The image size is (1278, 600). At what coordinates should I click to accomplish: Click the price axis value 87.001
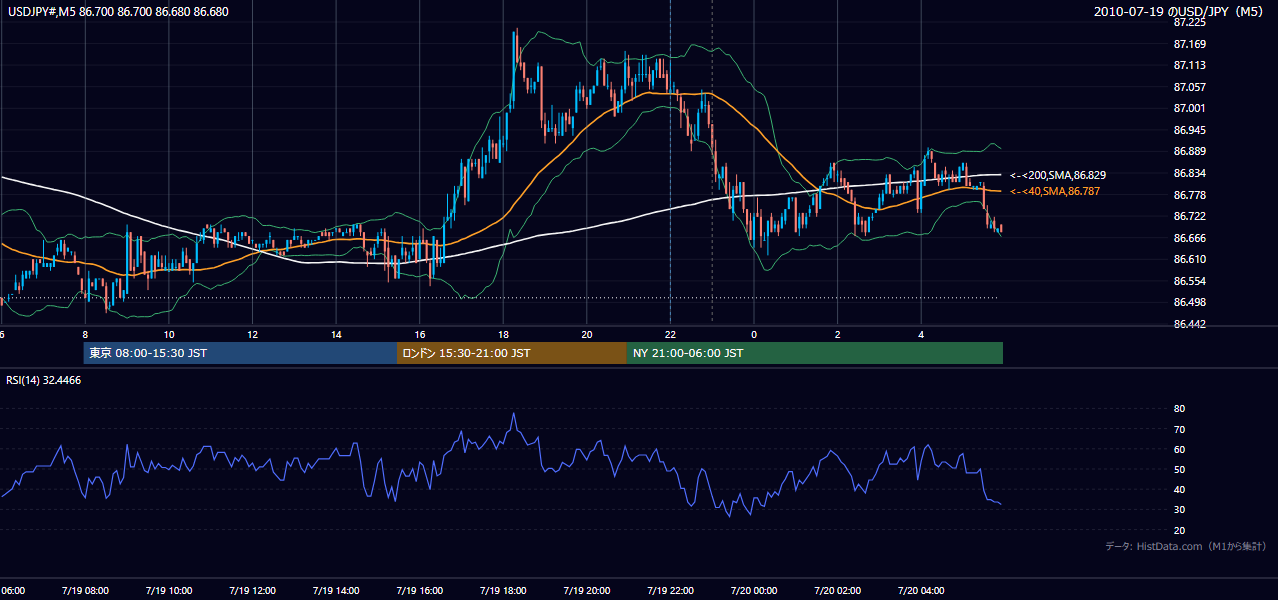click(x=1190, y=109)
